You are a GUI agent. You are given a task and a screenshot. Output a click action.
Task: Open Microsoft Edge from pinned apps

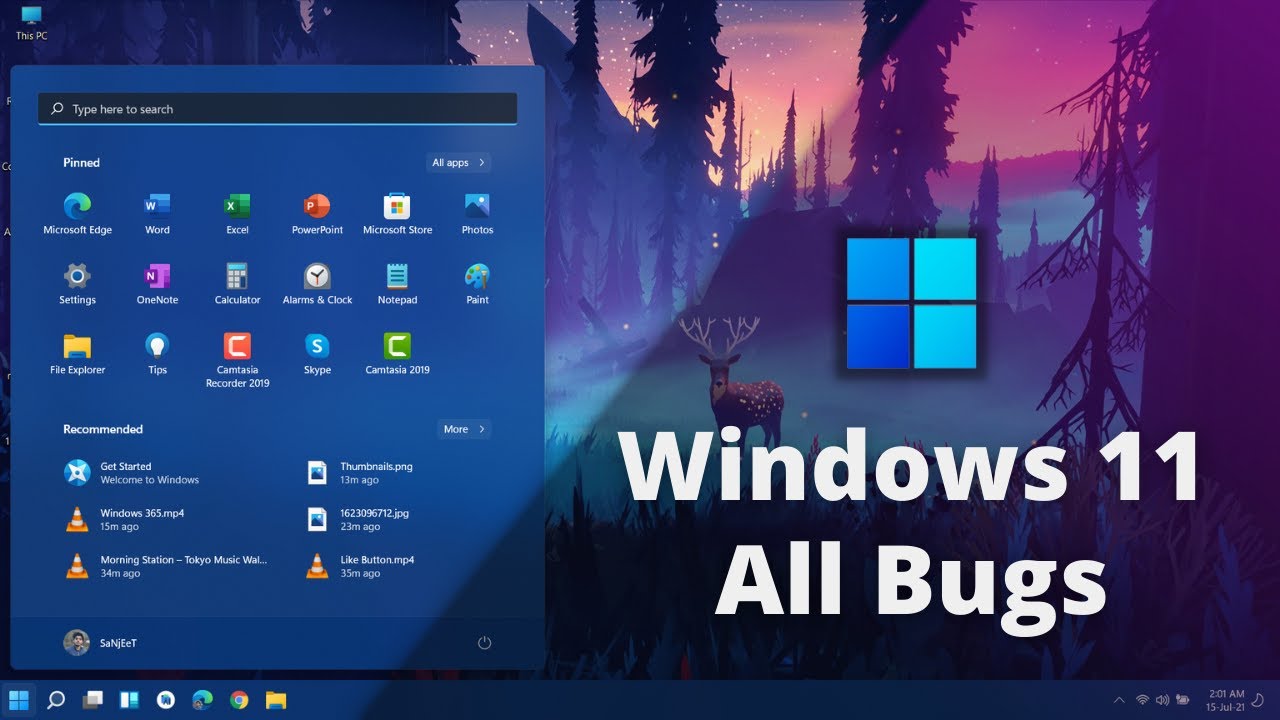coord(77,214)
